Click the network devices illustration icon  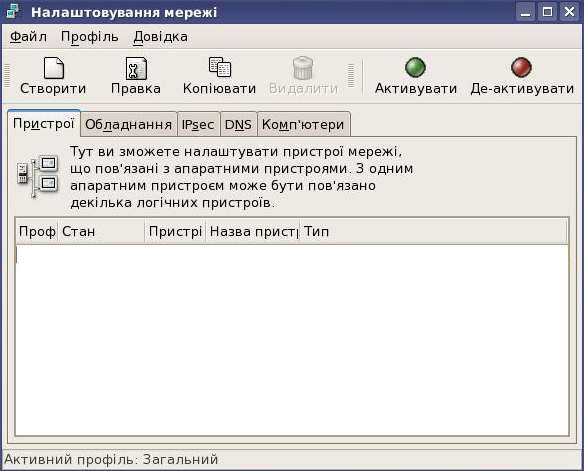38,176
